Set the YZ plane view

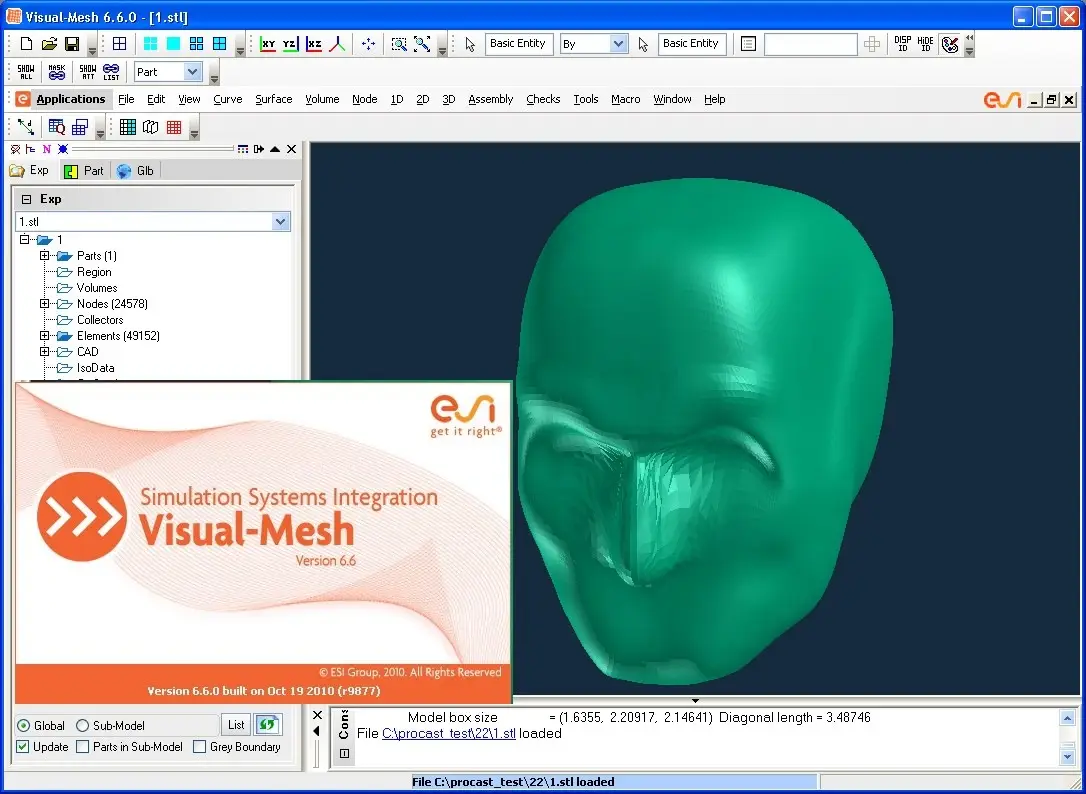pos(290,44)
